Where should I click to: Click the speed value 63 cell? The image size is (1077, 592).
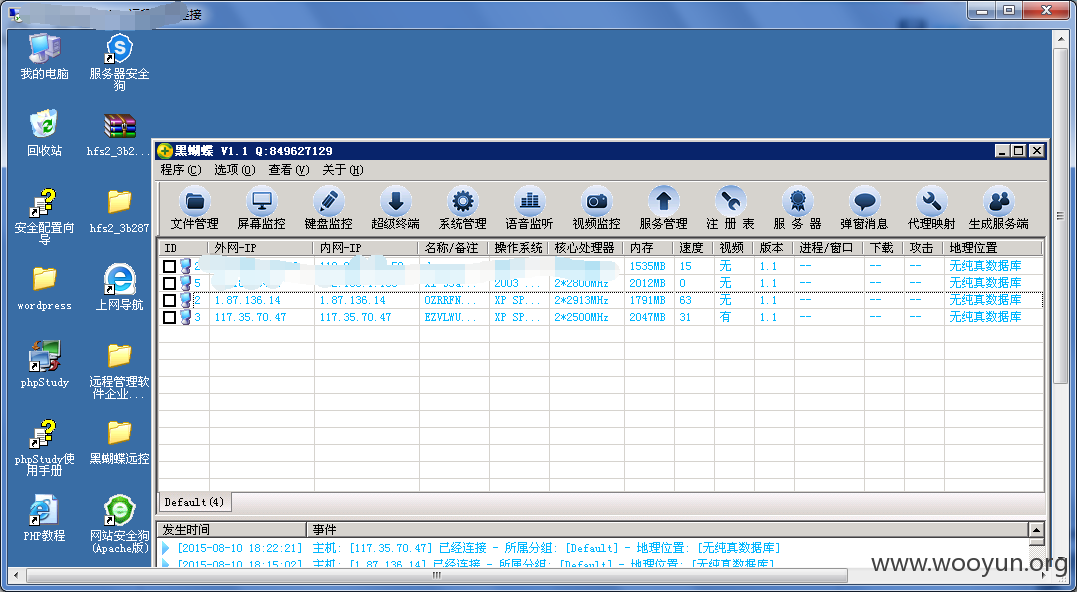point(685,300)
